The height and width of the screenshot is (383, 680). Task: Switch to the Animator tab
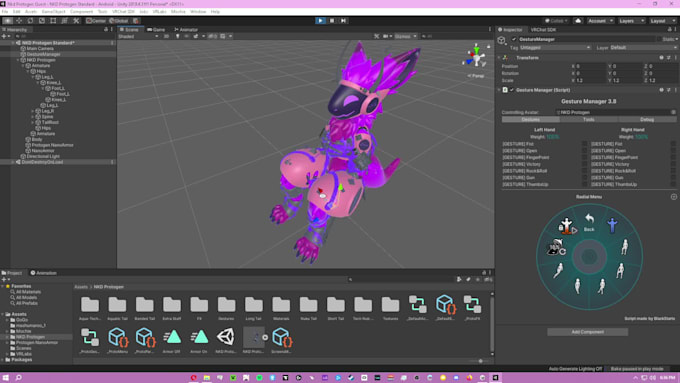186,29
